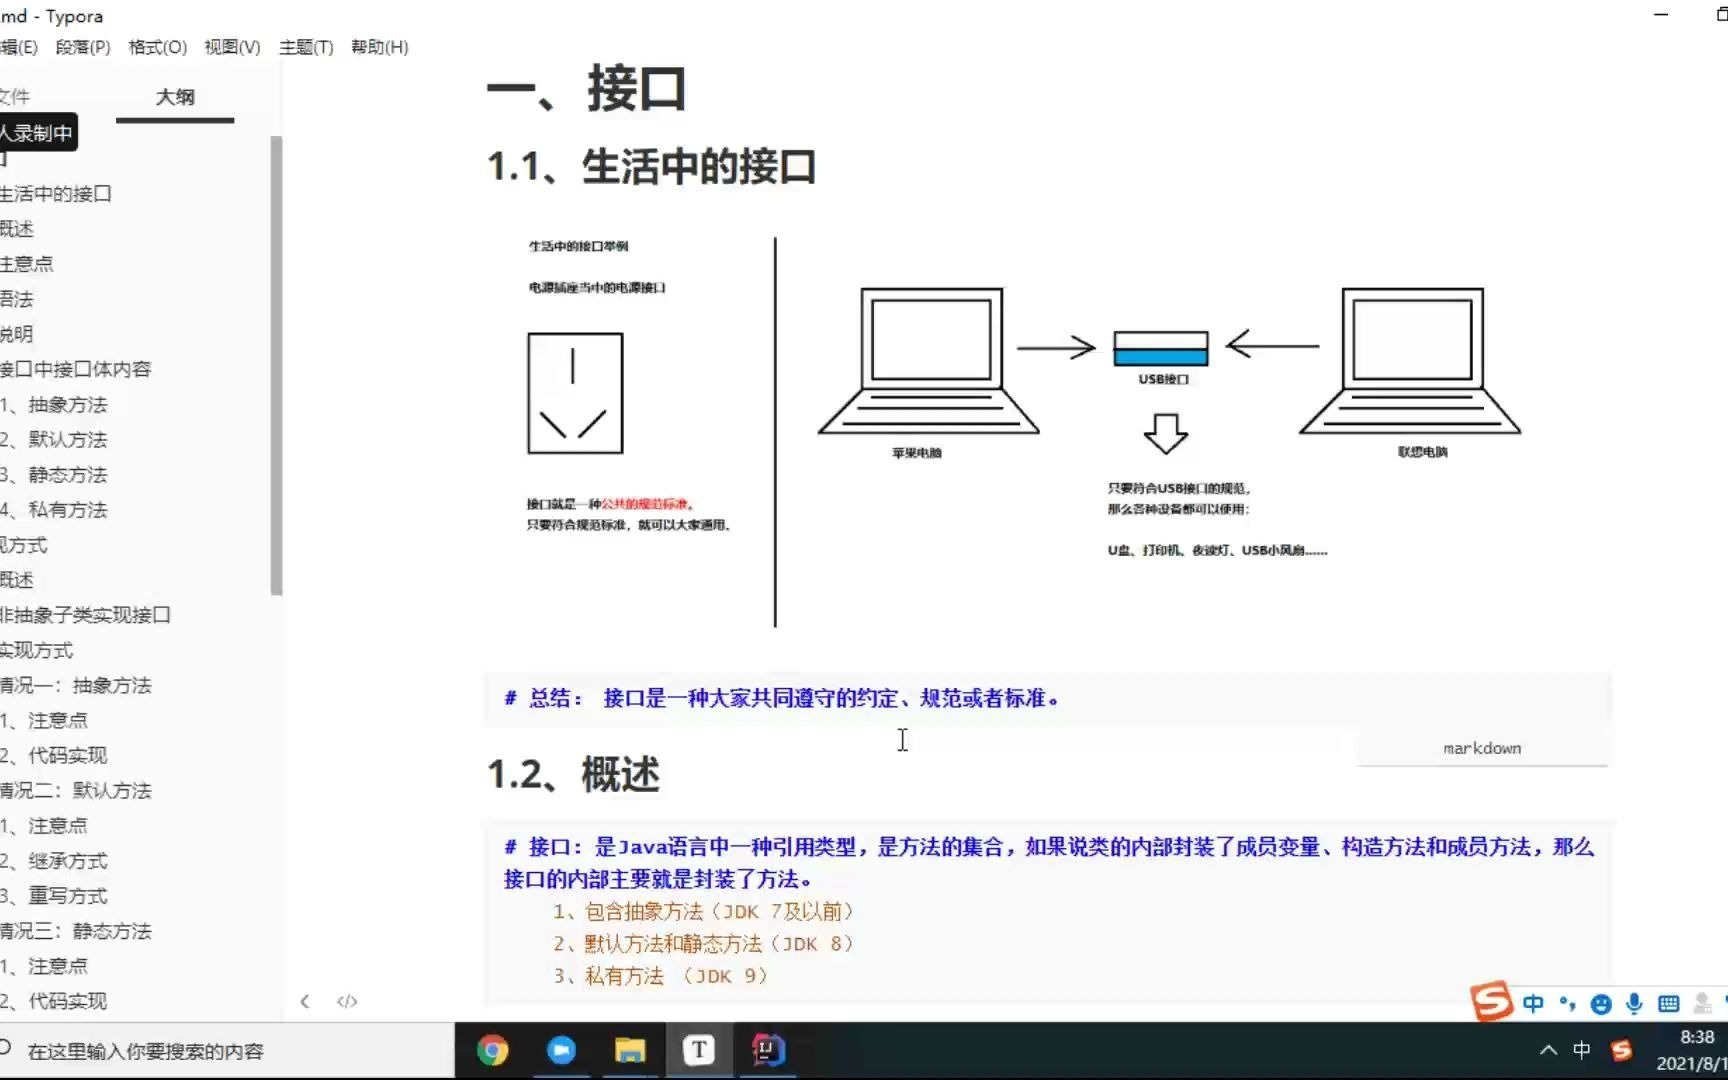
Task: Open IntelliJ IDEA from the taskbar
Action: pos(767,1050)
